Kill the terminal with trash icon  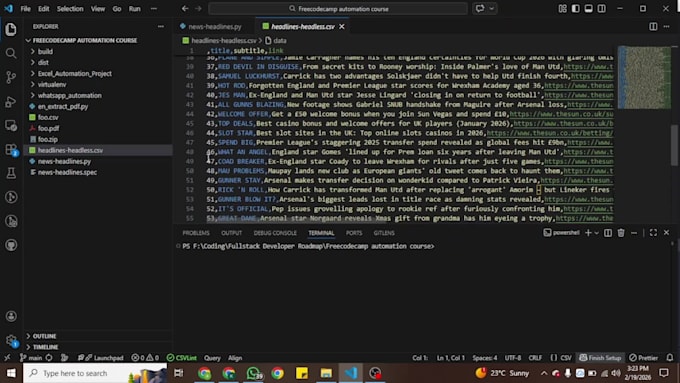[621, 233]
